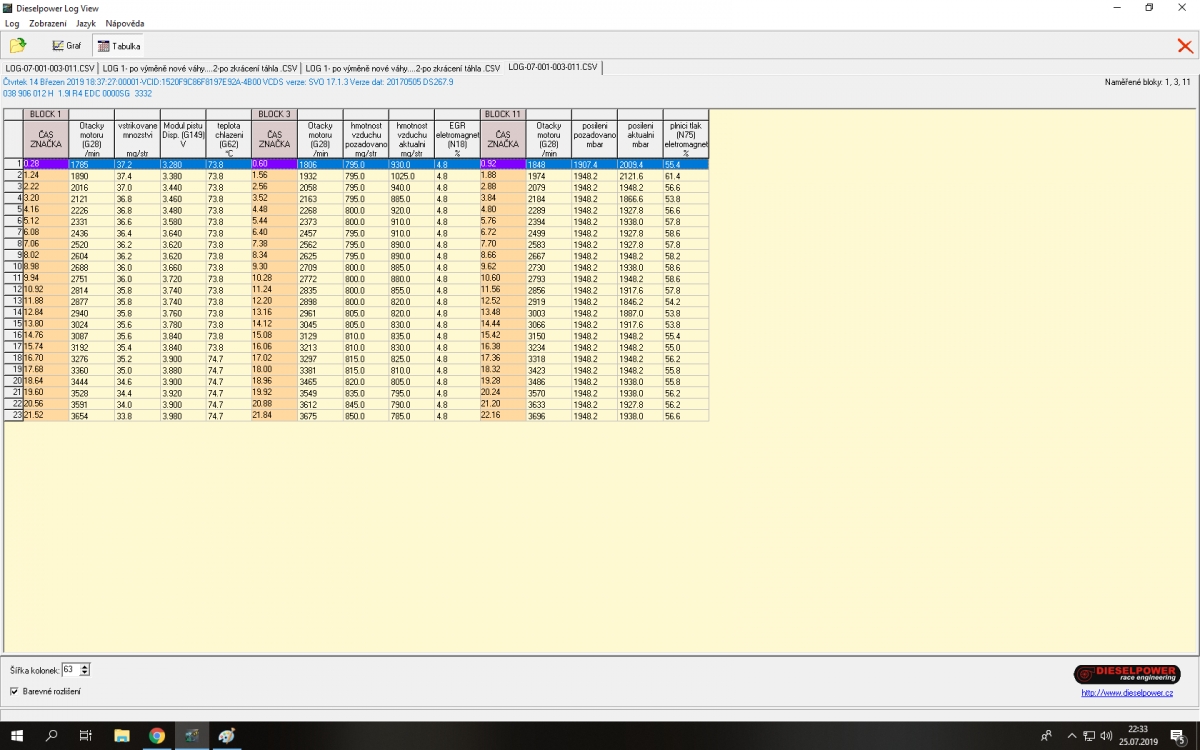Decrease column width with stepper down arrow
This screenshot has width=1200, height=750.
point(85,672)
